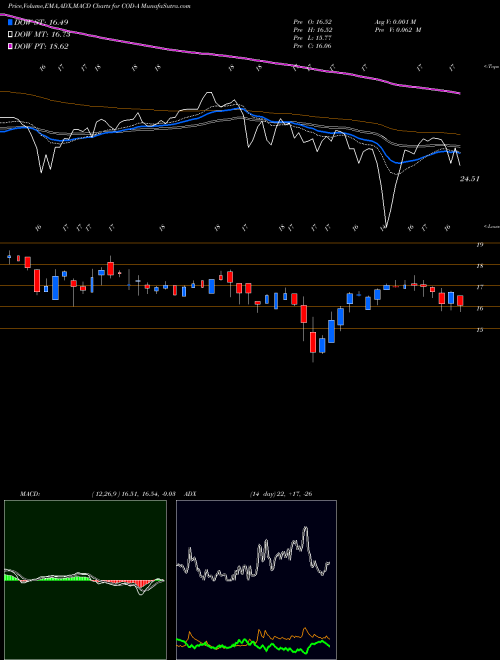This screenshot has height=660, width=500.
Task: Click the 'Pre V: 0.062 M' volume text
Action: click(398, 30)
